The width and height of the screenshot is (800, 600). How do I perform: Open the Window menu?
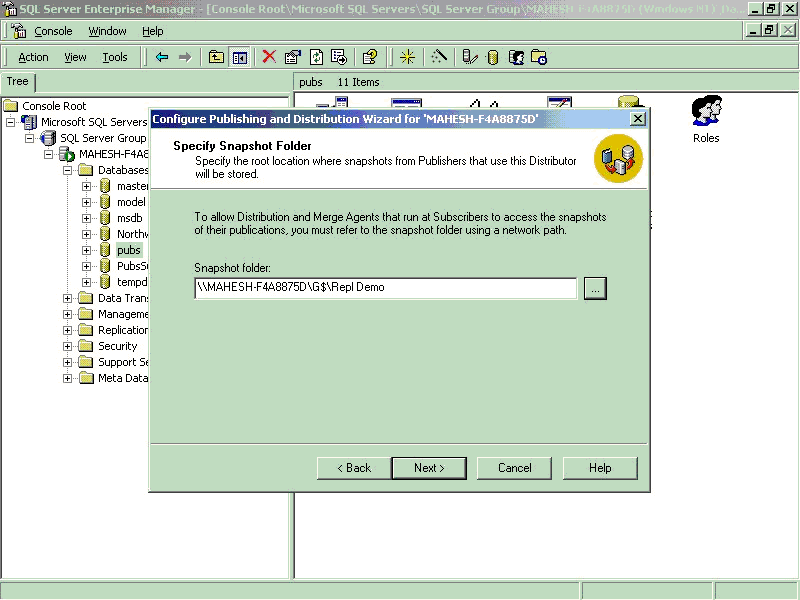coord(107,31)
